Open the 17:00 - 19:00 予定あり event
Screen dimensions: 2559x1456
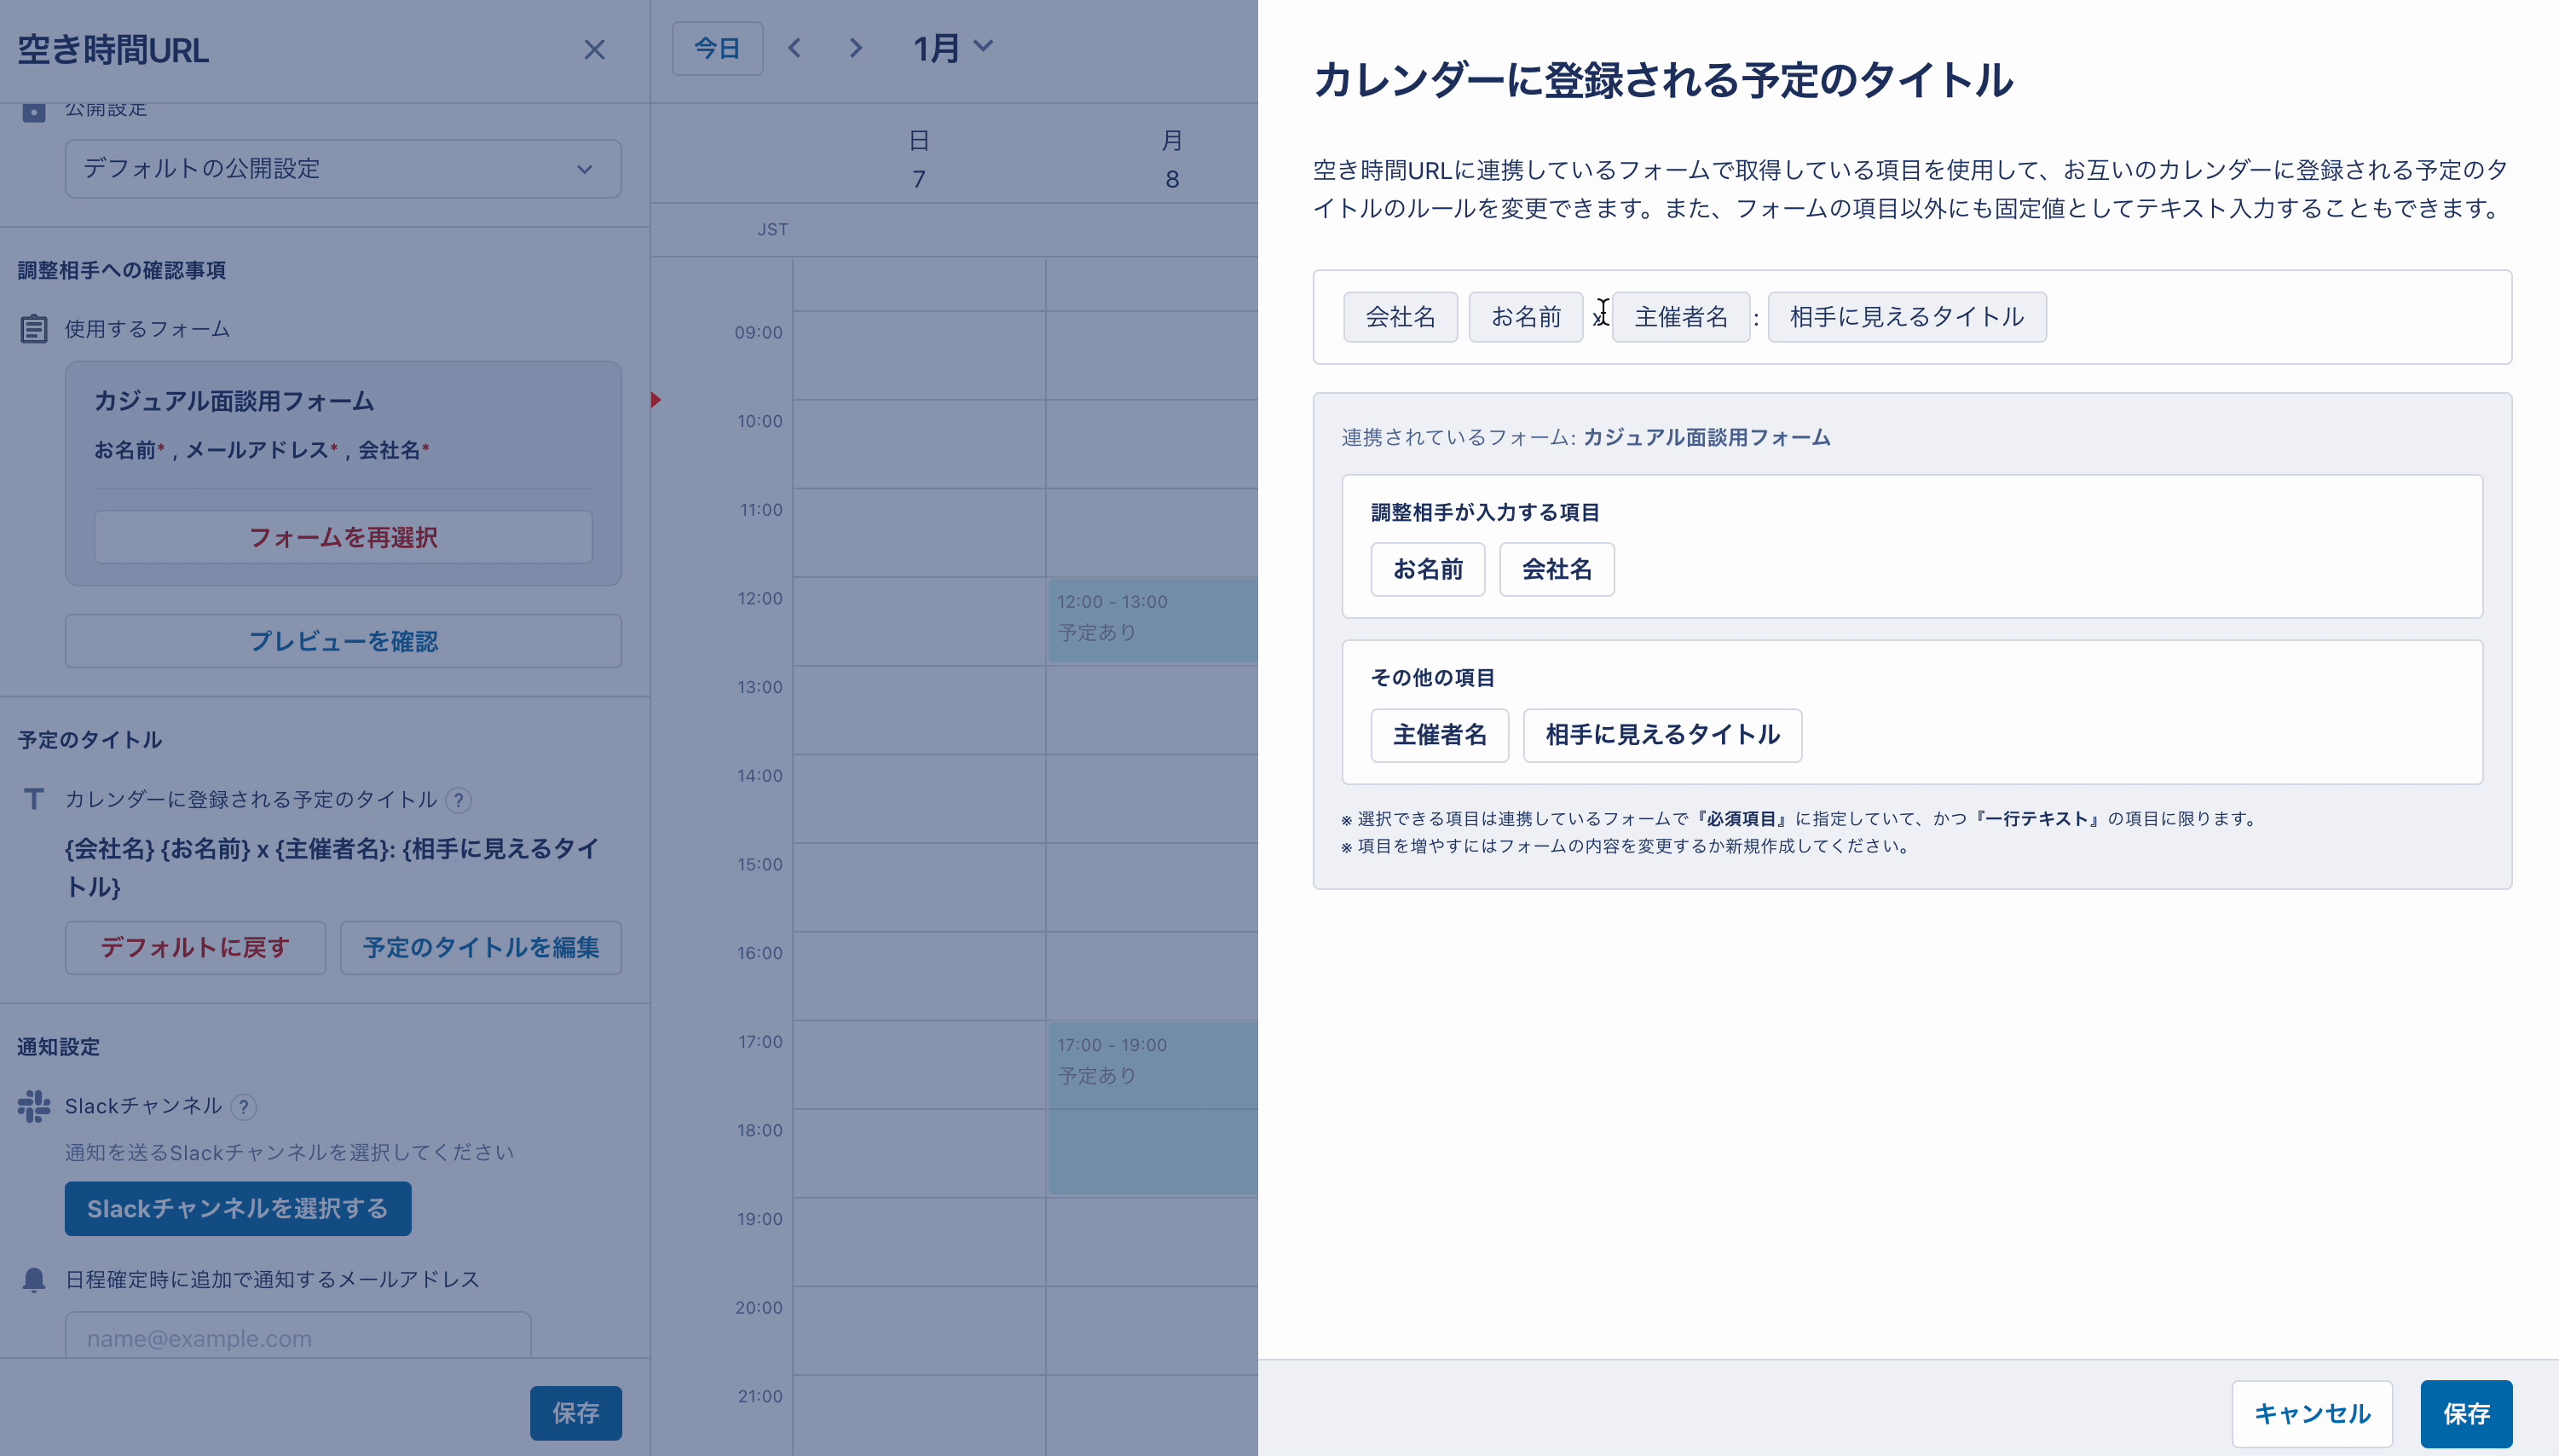point(1152,1108)
